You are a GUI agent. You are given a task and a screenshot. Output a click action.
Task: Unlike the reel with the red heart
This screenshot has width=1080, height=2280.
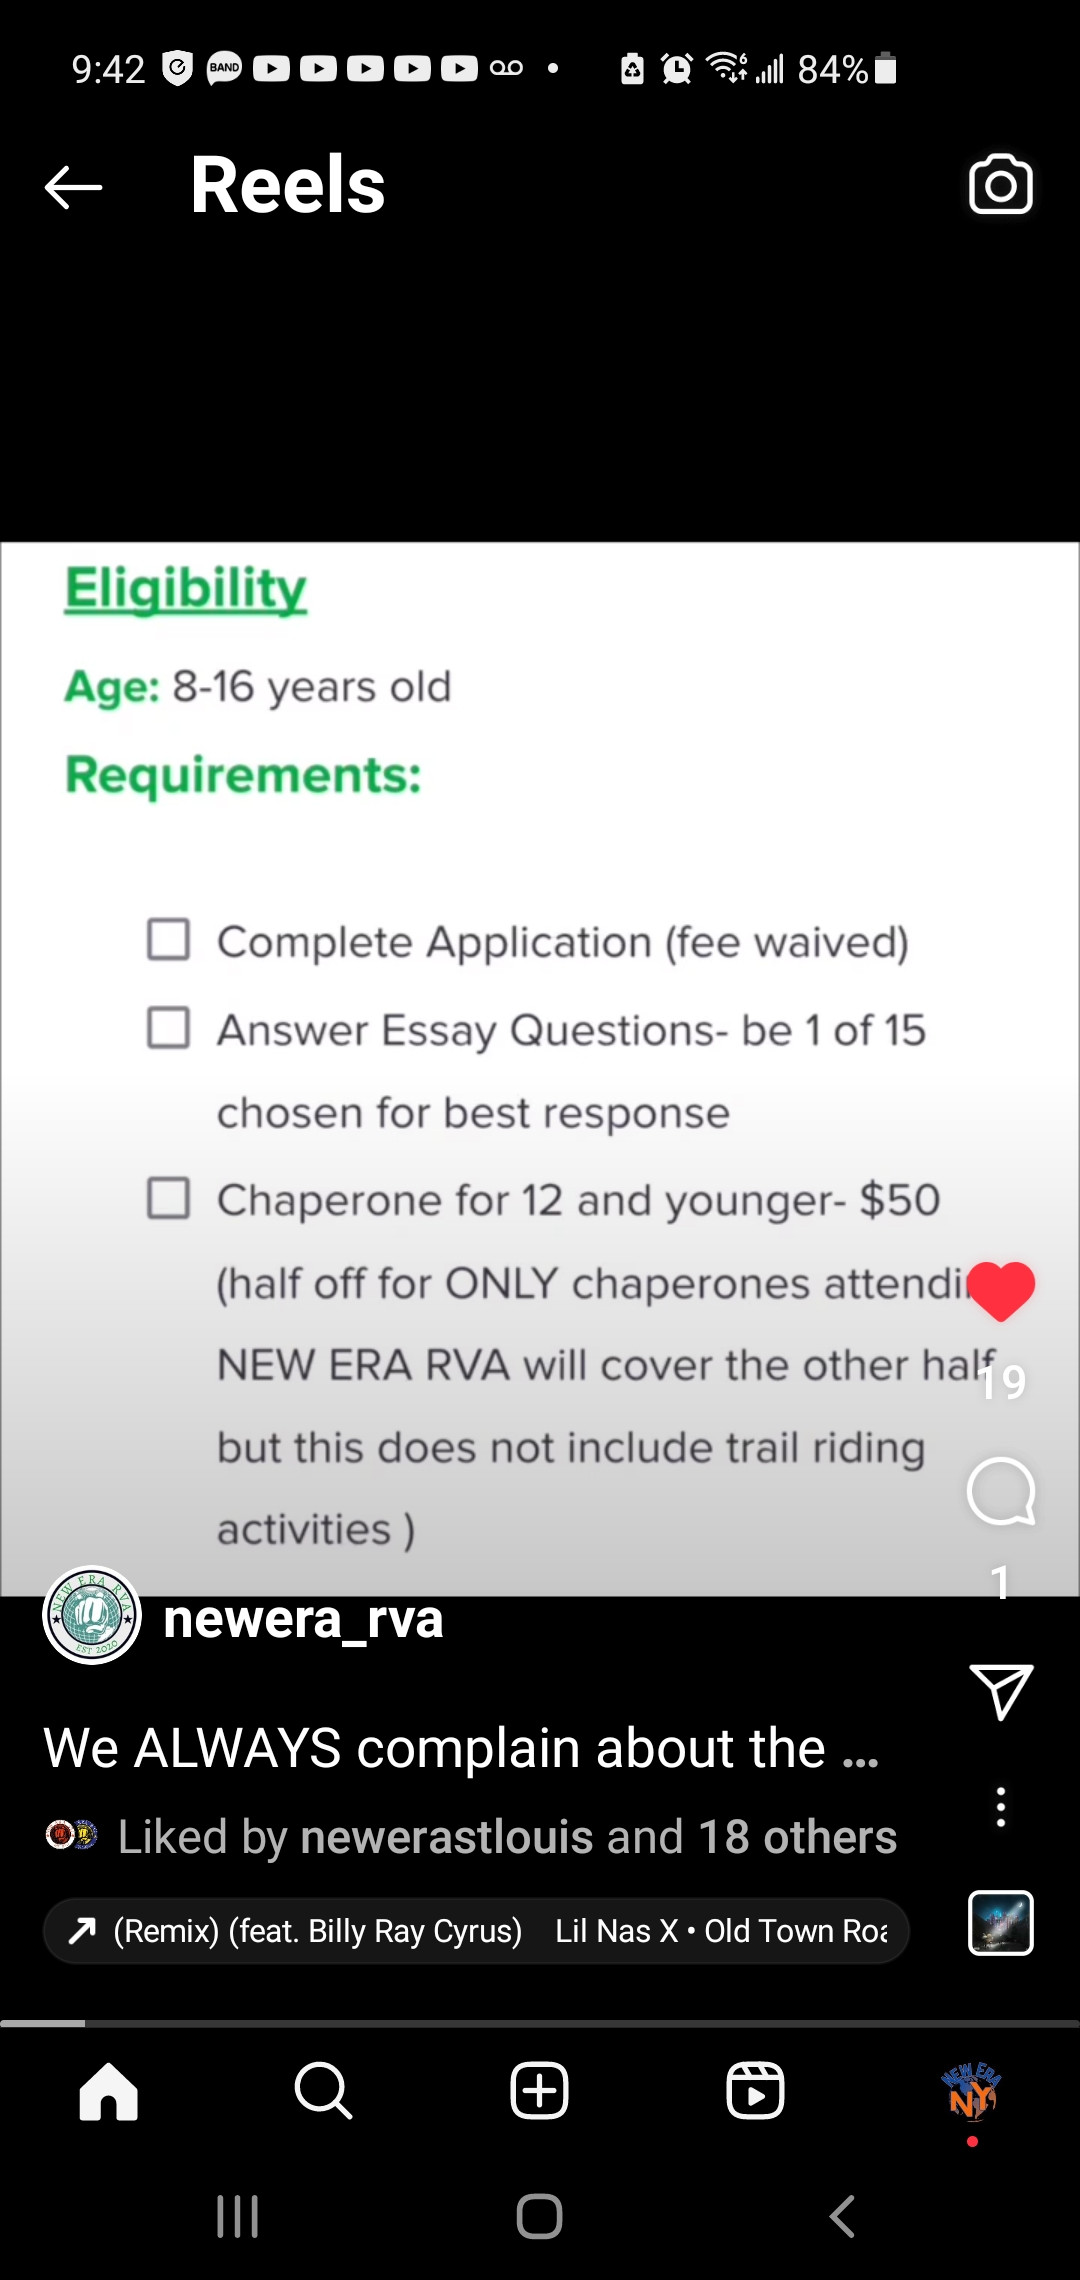[x=1001, y=1291]
